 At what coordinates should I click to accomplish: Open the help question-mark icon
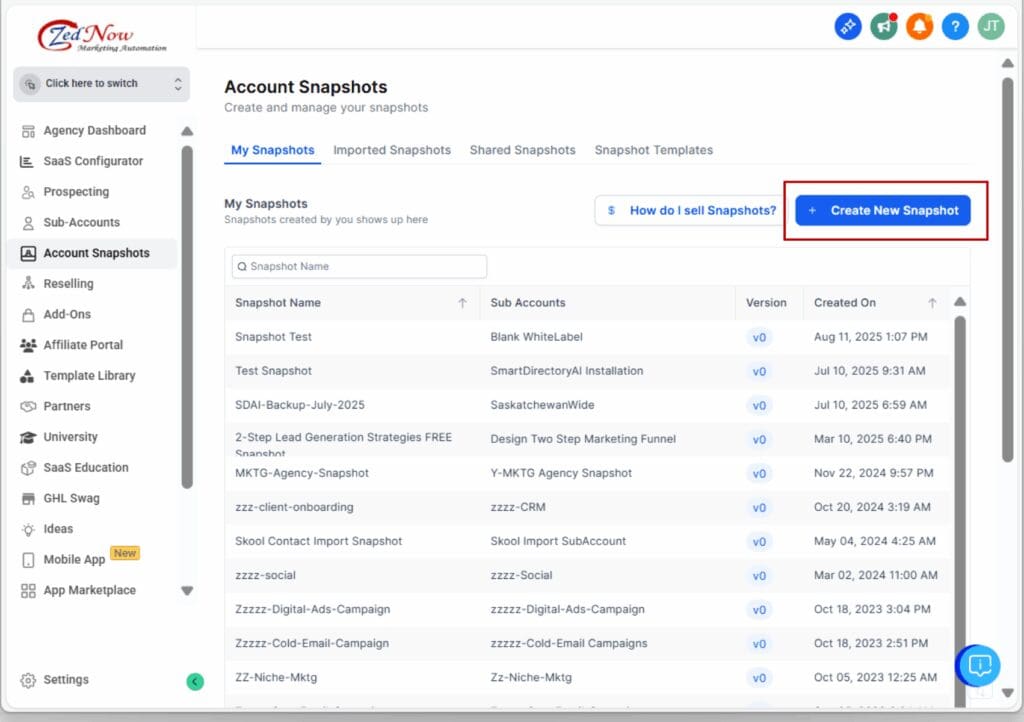coord(955,26)
